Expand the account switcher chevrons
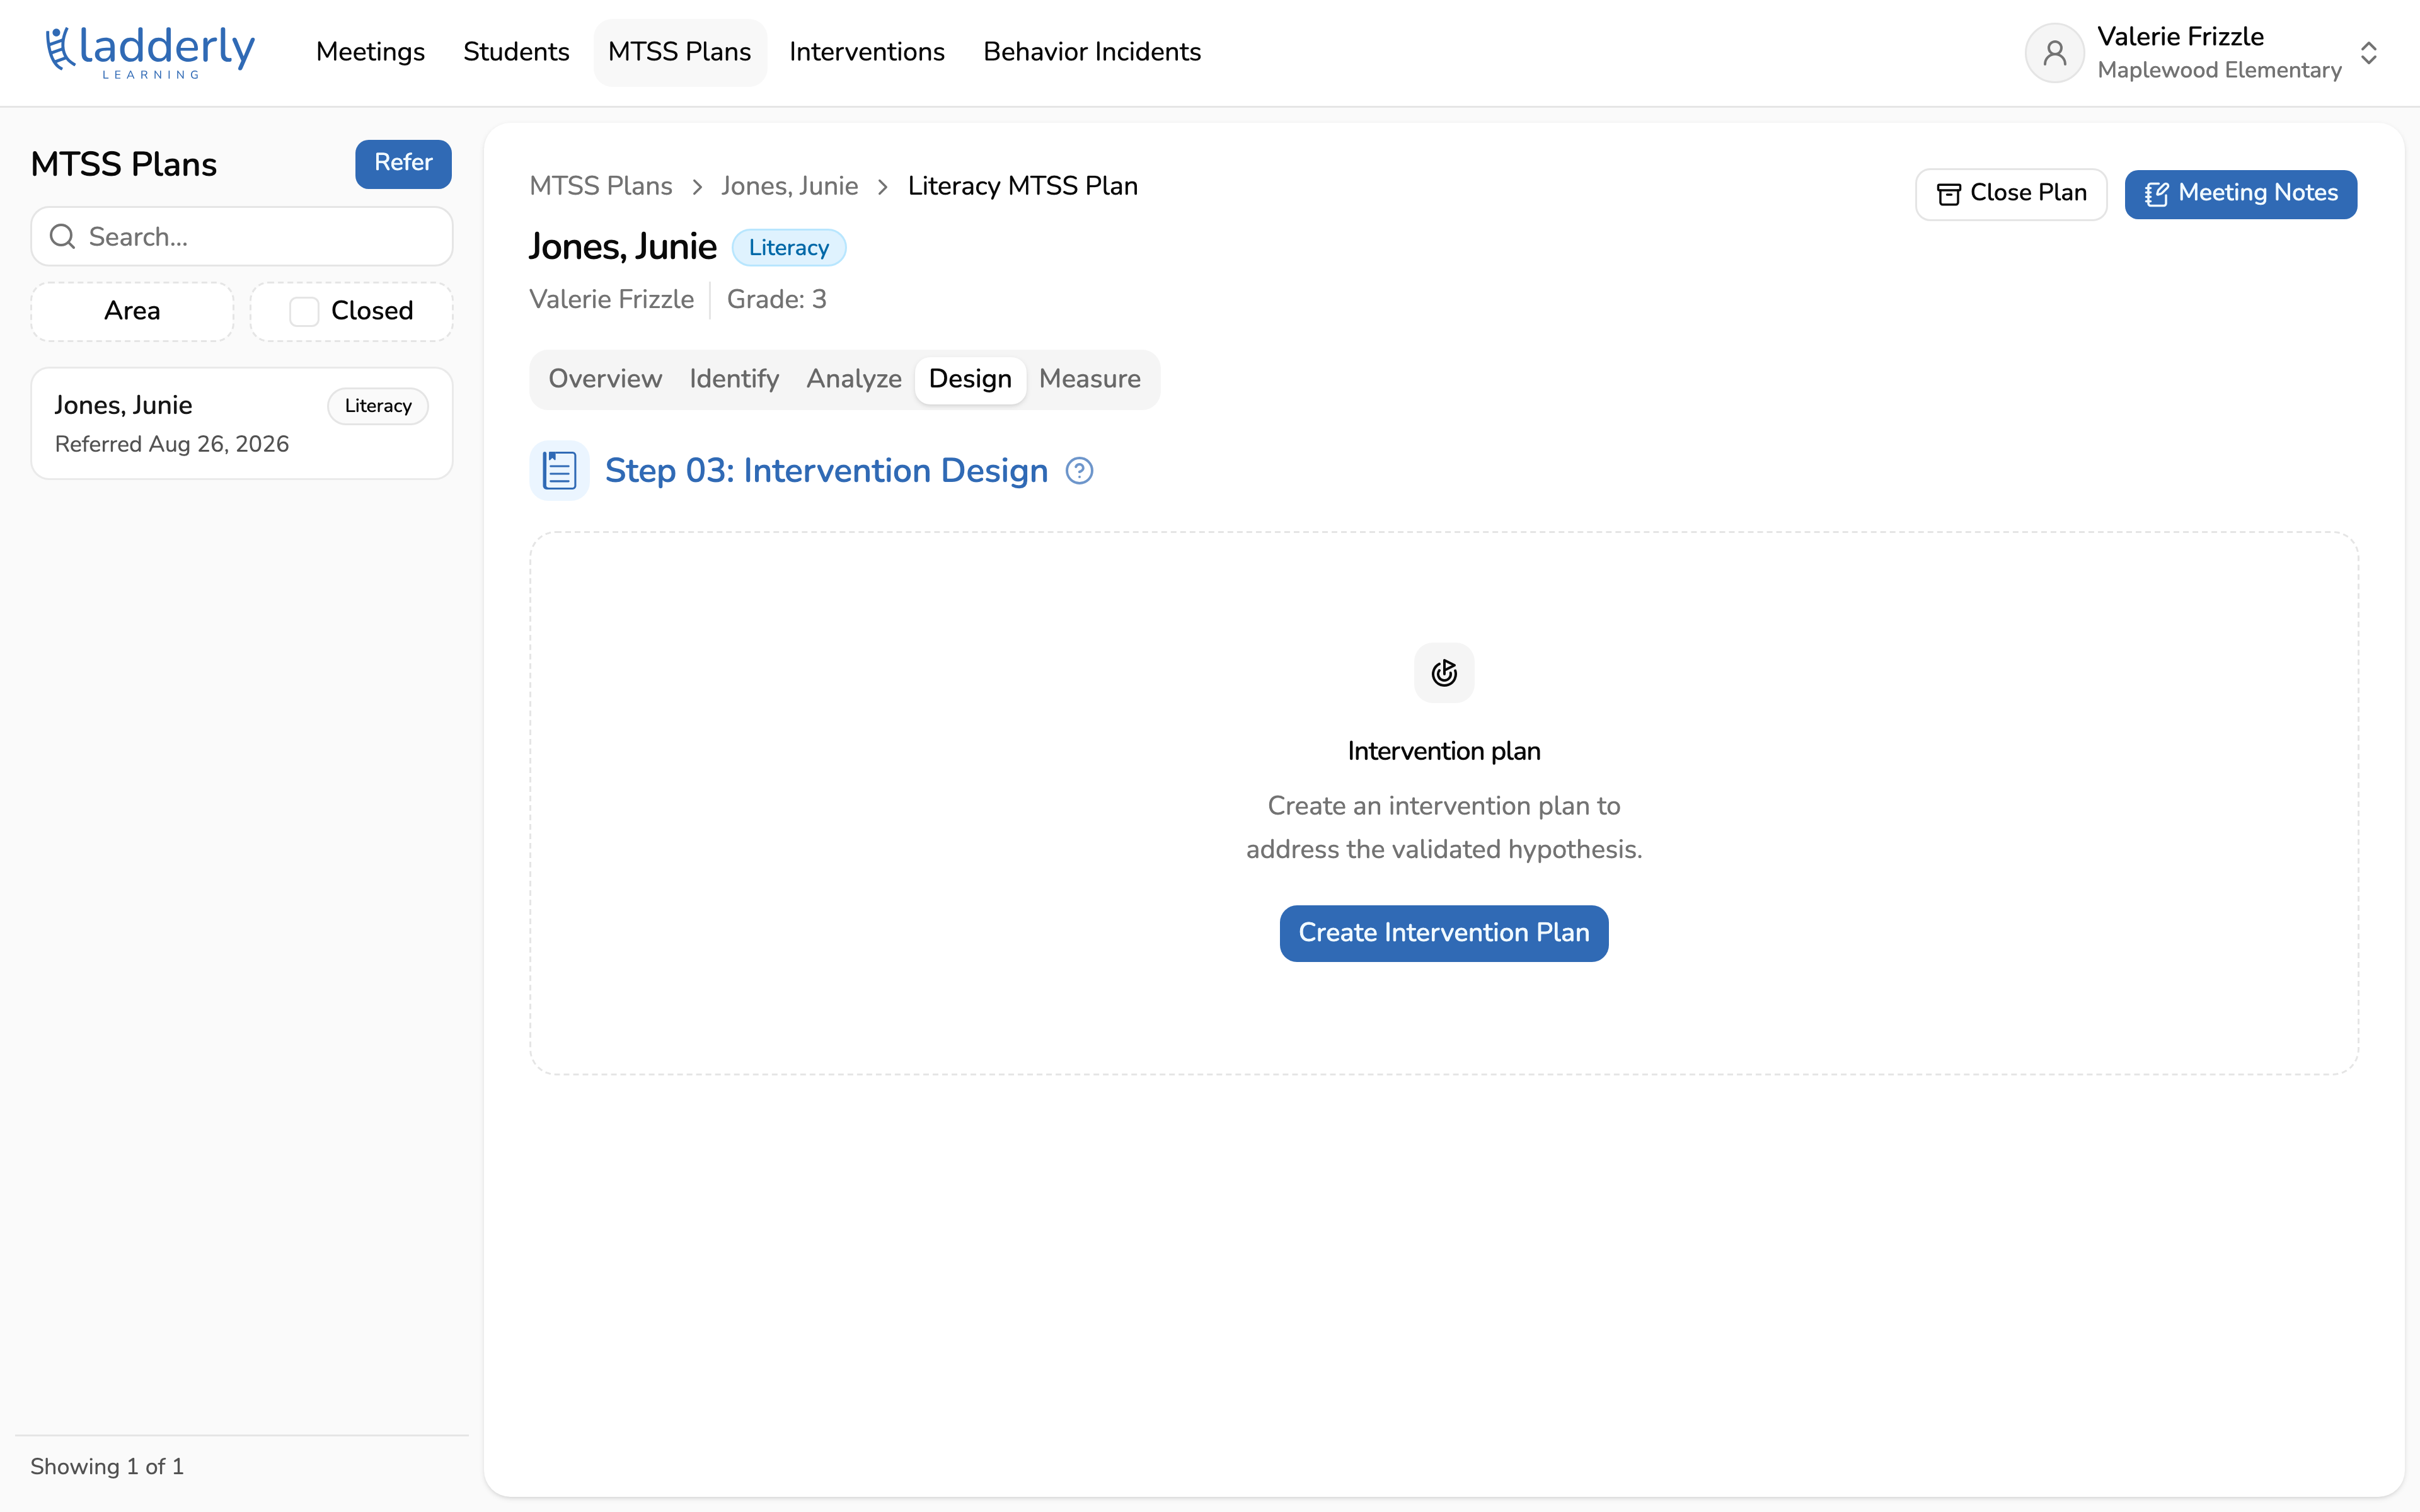The height and width of the screenshot is (1512, 2420). point(2368,53)
